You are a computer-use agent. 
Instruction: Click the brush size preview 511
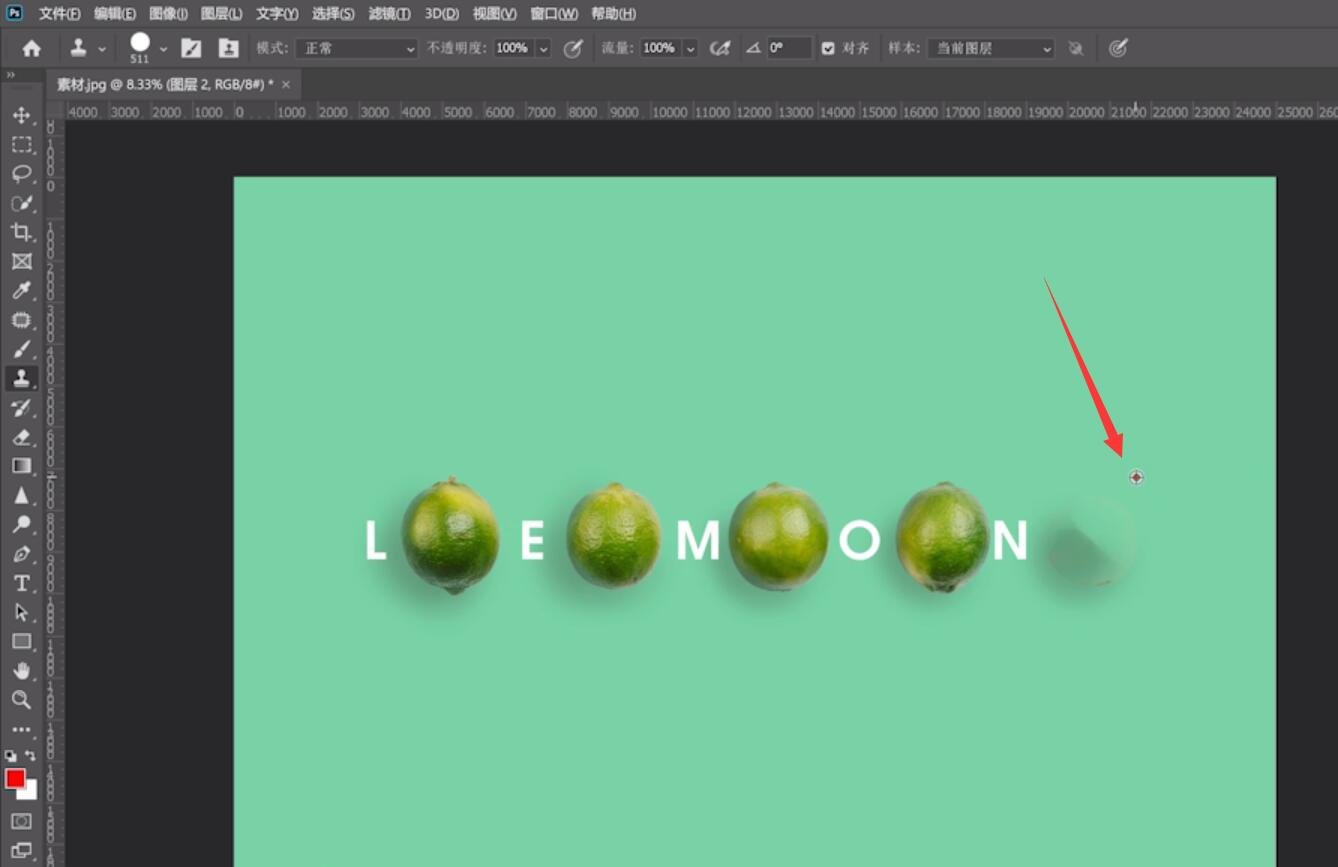coord(140,47)
